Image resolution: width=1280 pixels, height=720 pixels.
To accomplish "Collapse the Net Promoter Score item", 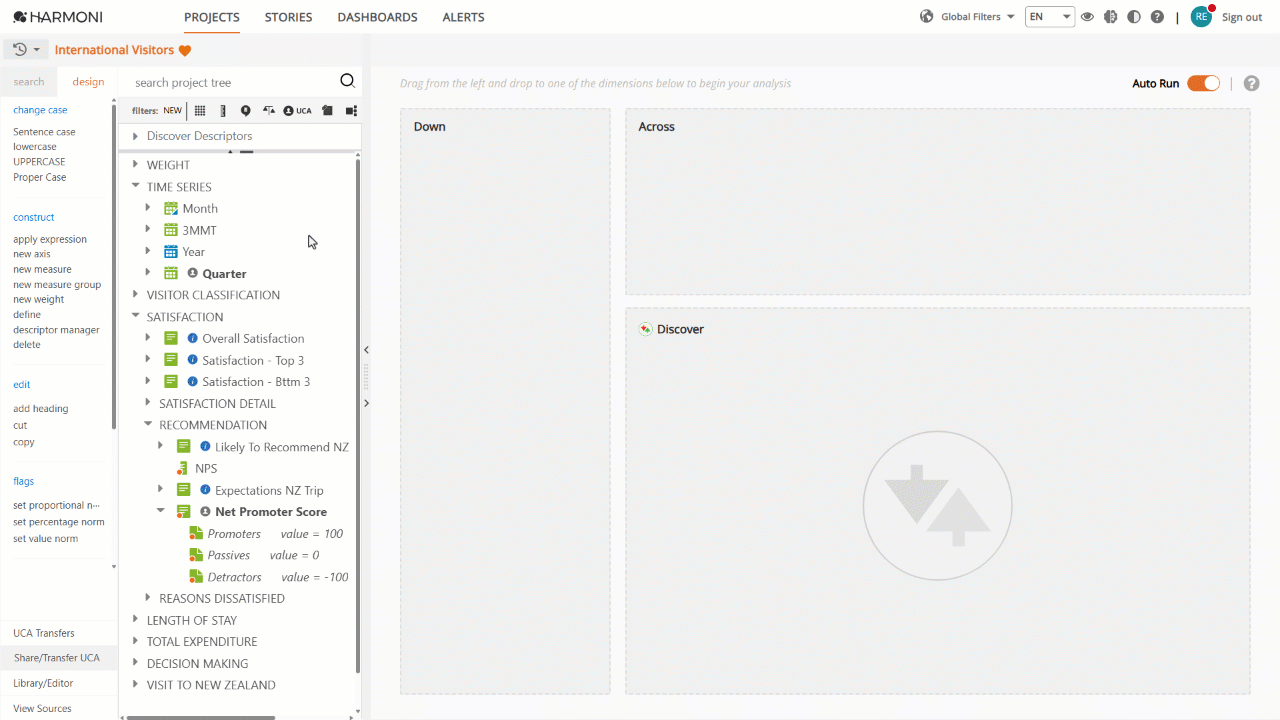I will (x=160, y=511).
